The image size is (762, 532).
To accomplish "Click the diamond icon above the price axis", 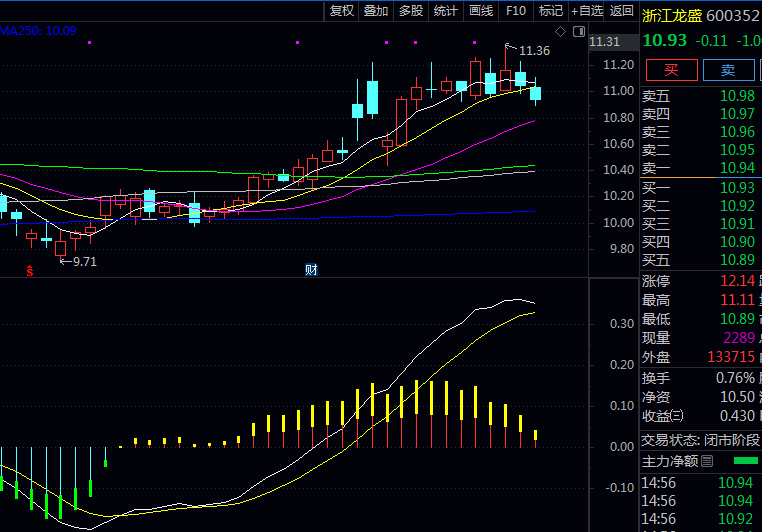I will (x=561, y=32).
